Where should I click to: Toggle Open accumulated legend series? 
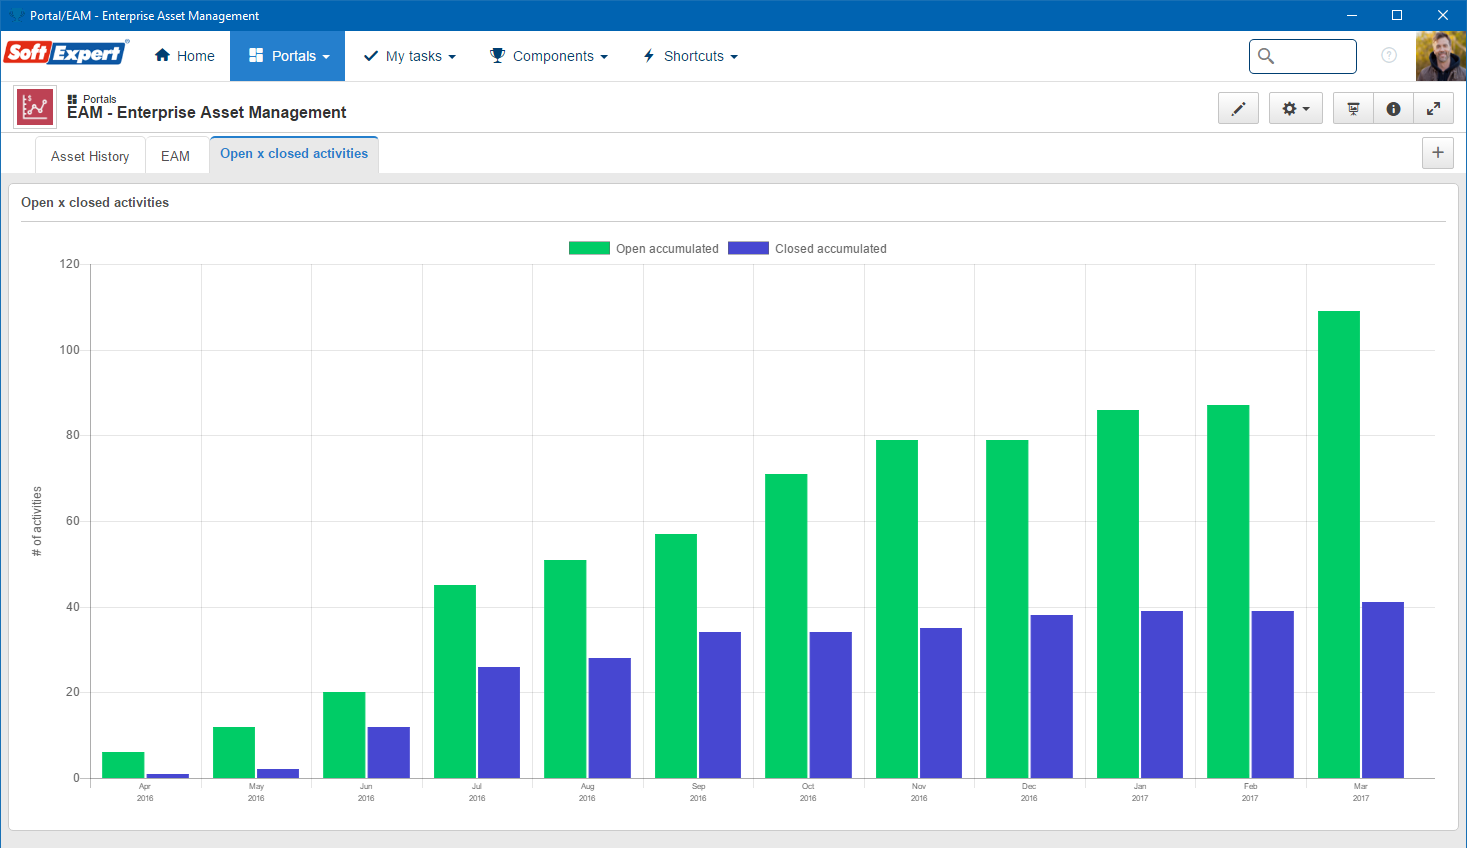click(644, 248)
